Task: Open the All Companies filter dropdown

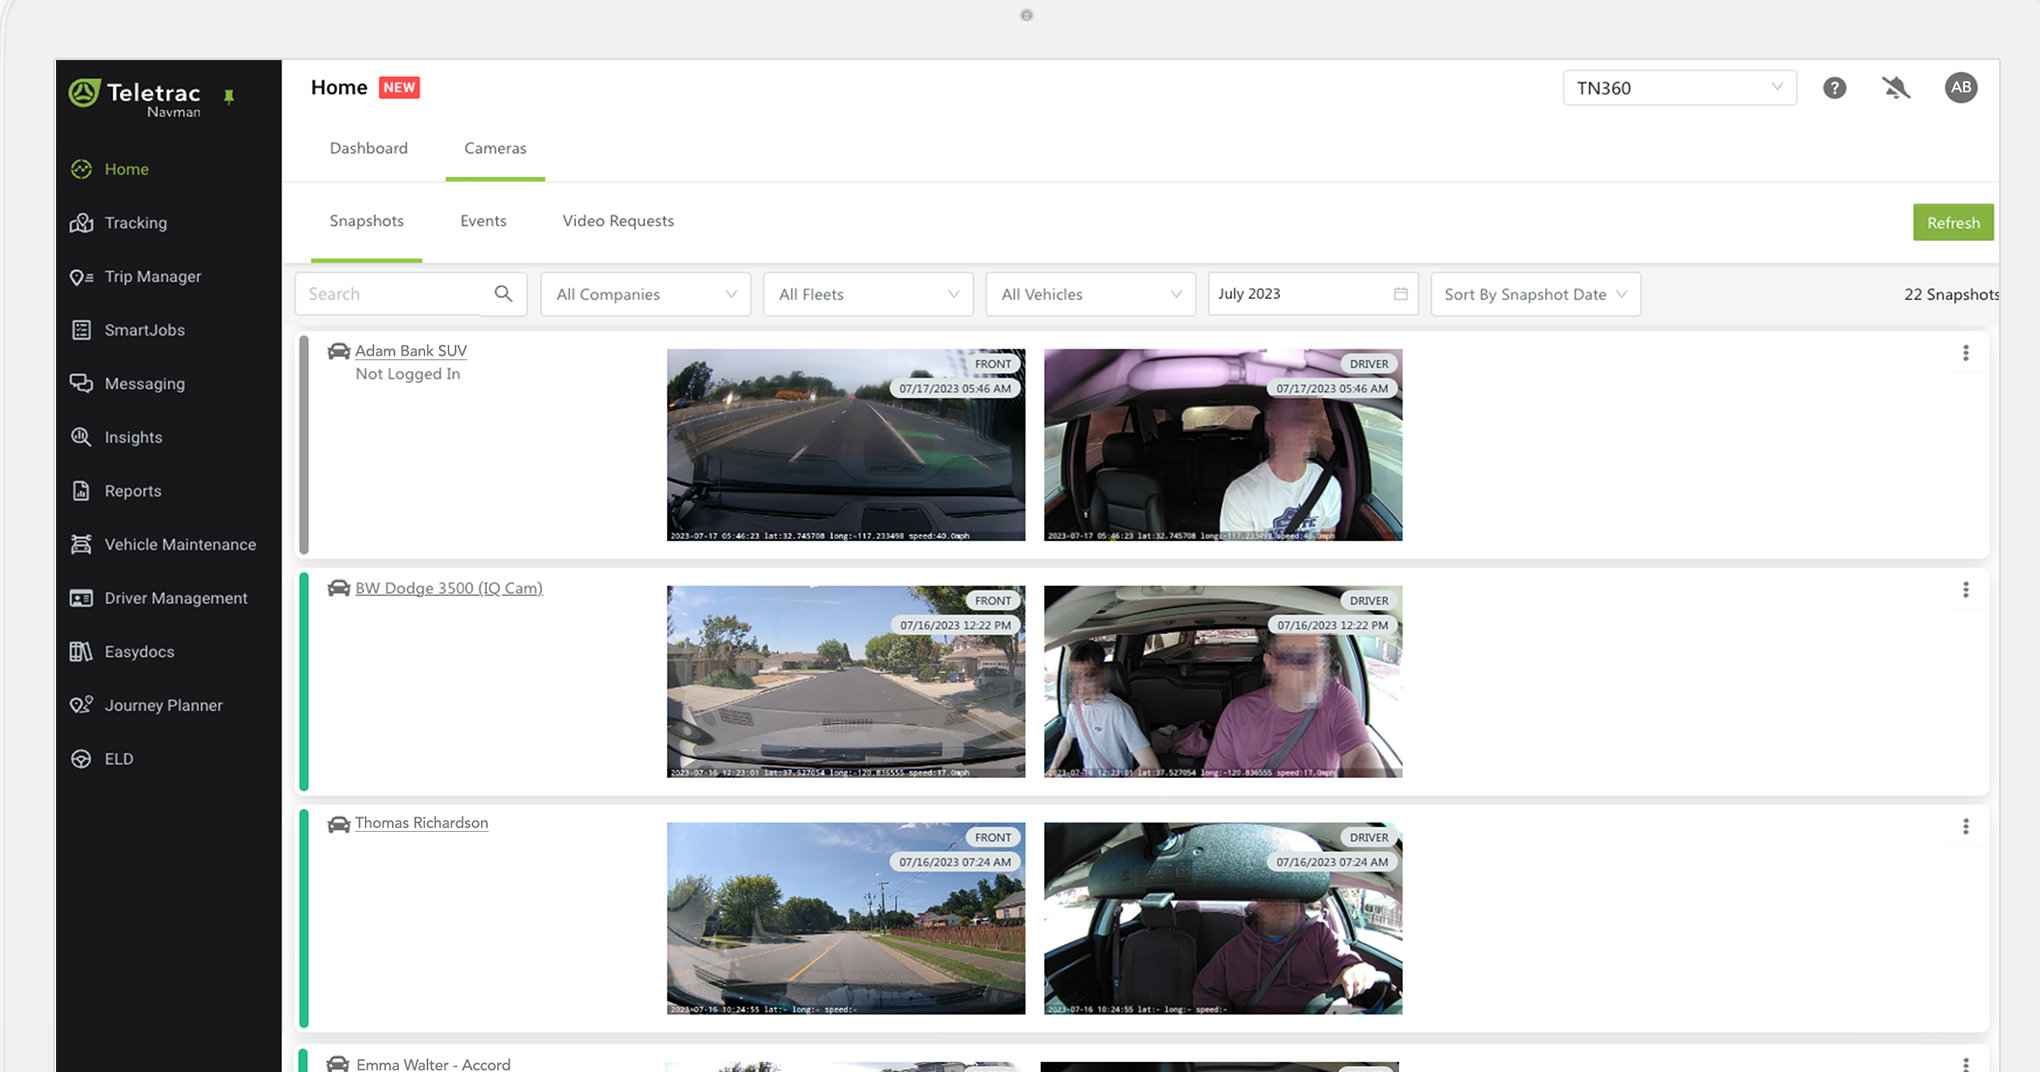Action: (646, 294)
